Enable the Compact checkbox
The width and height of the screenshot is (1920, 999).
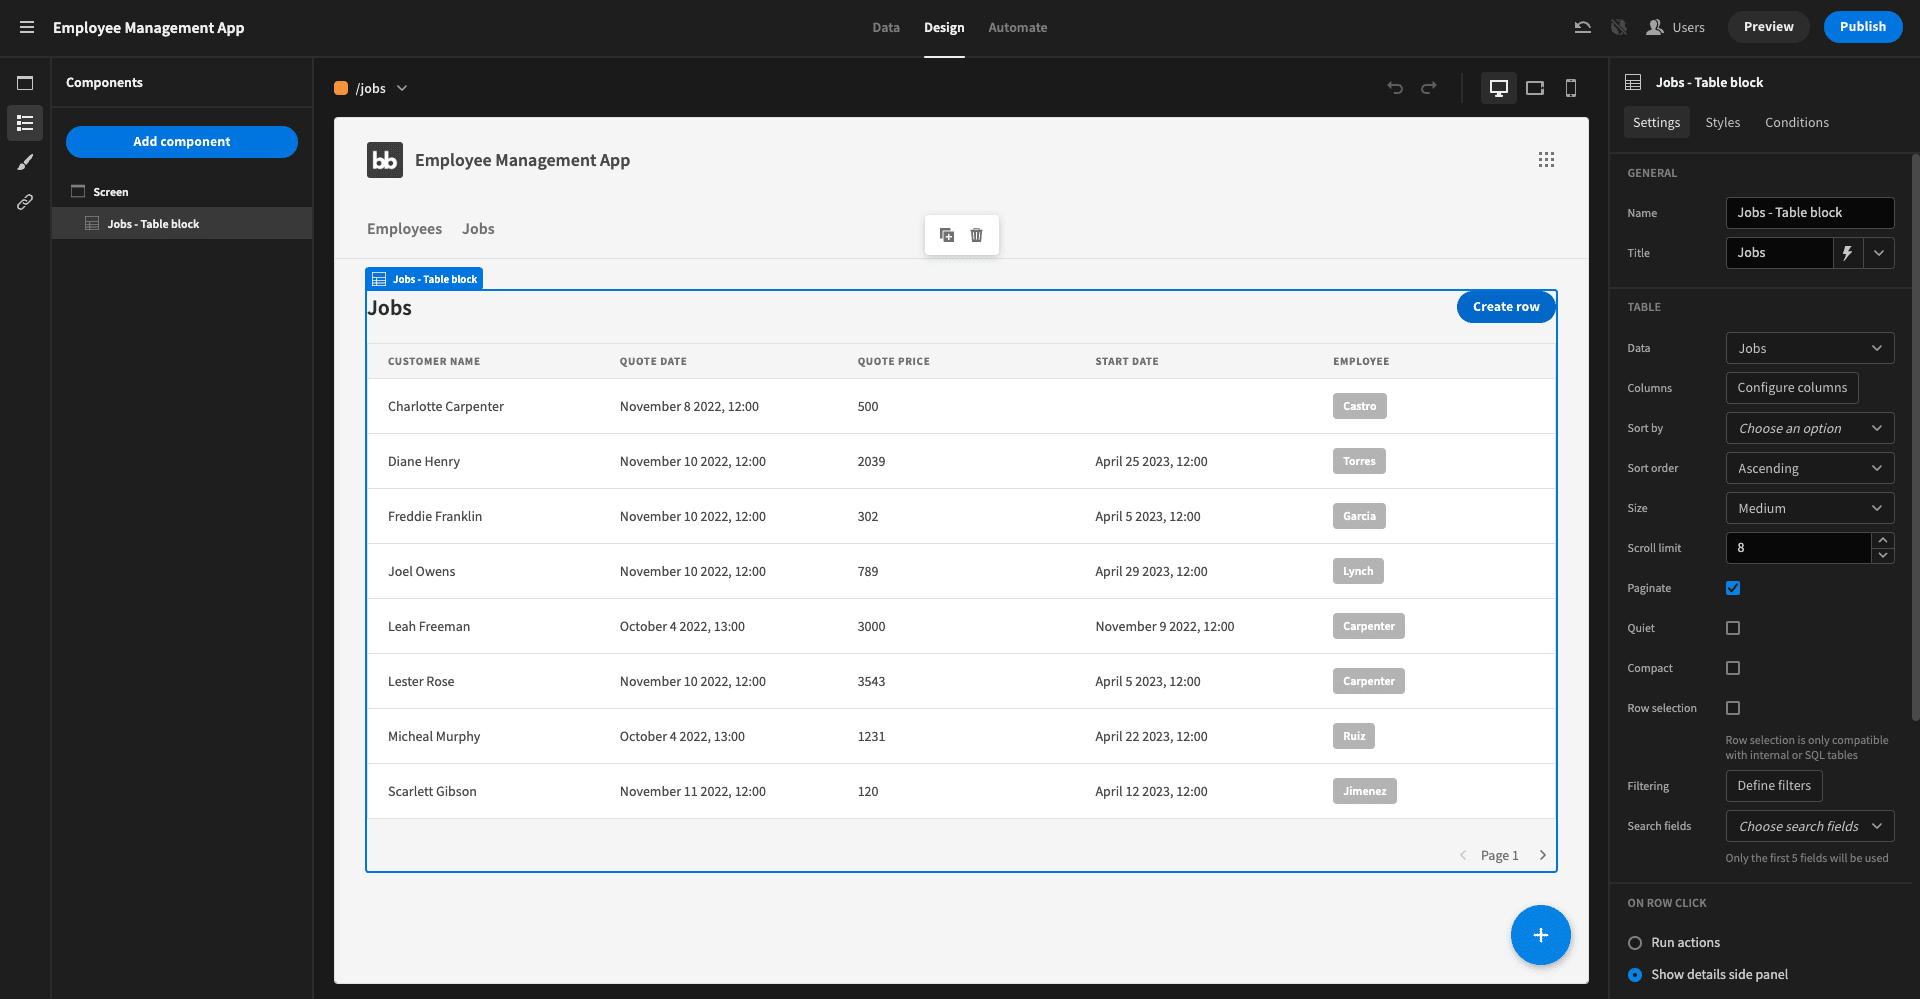(x=1733, y=668)
